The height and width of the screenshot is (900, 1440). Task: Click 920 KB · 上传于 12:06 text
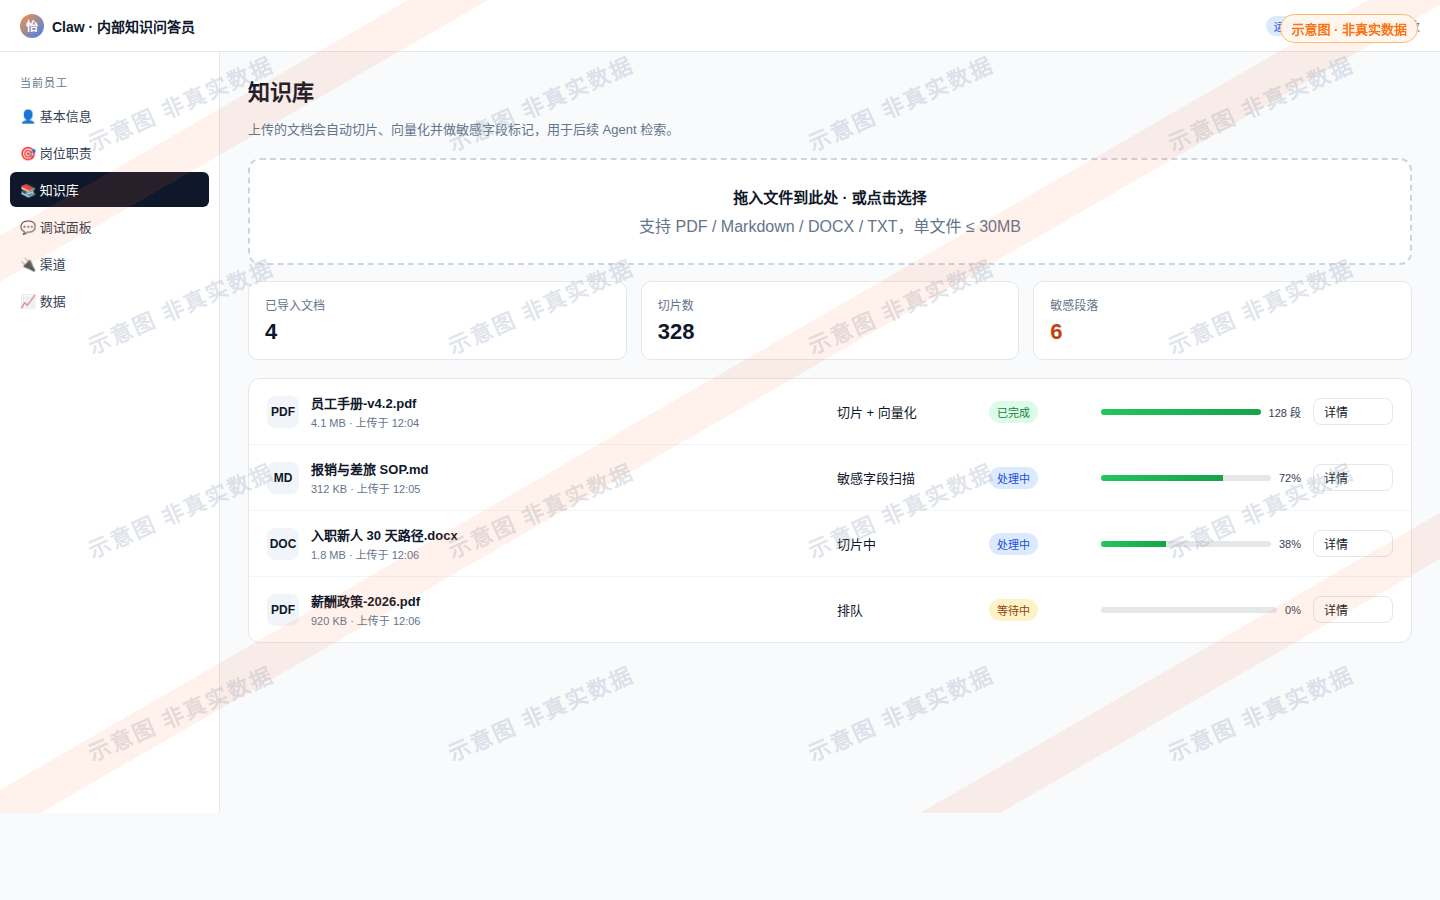tap(365, 621)
